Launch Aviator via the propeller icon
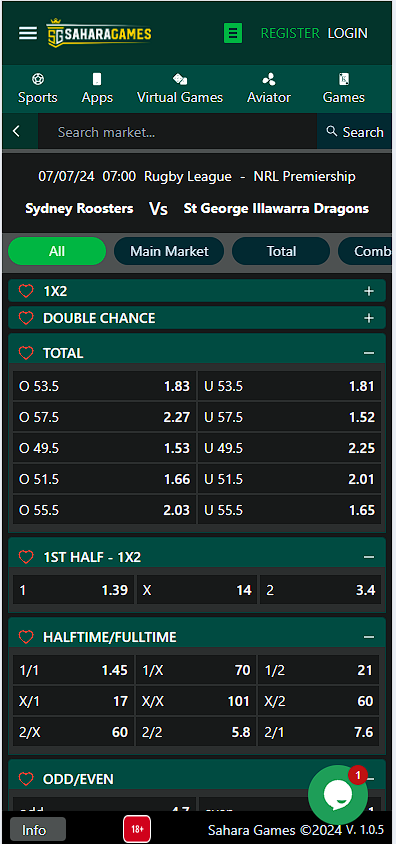The height and width of the screenshot is (844, 396). 269,80
